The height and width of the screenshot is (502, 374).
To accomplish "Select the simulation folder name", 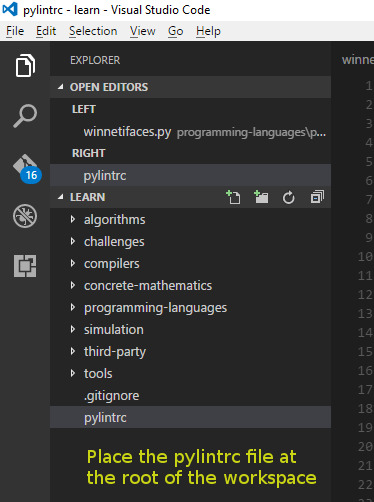I will [x=114, y=330].
